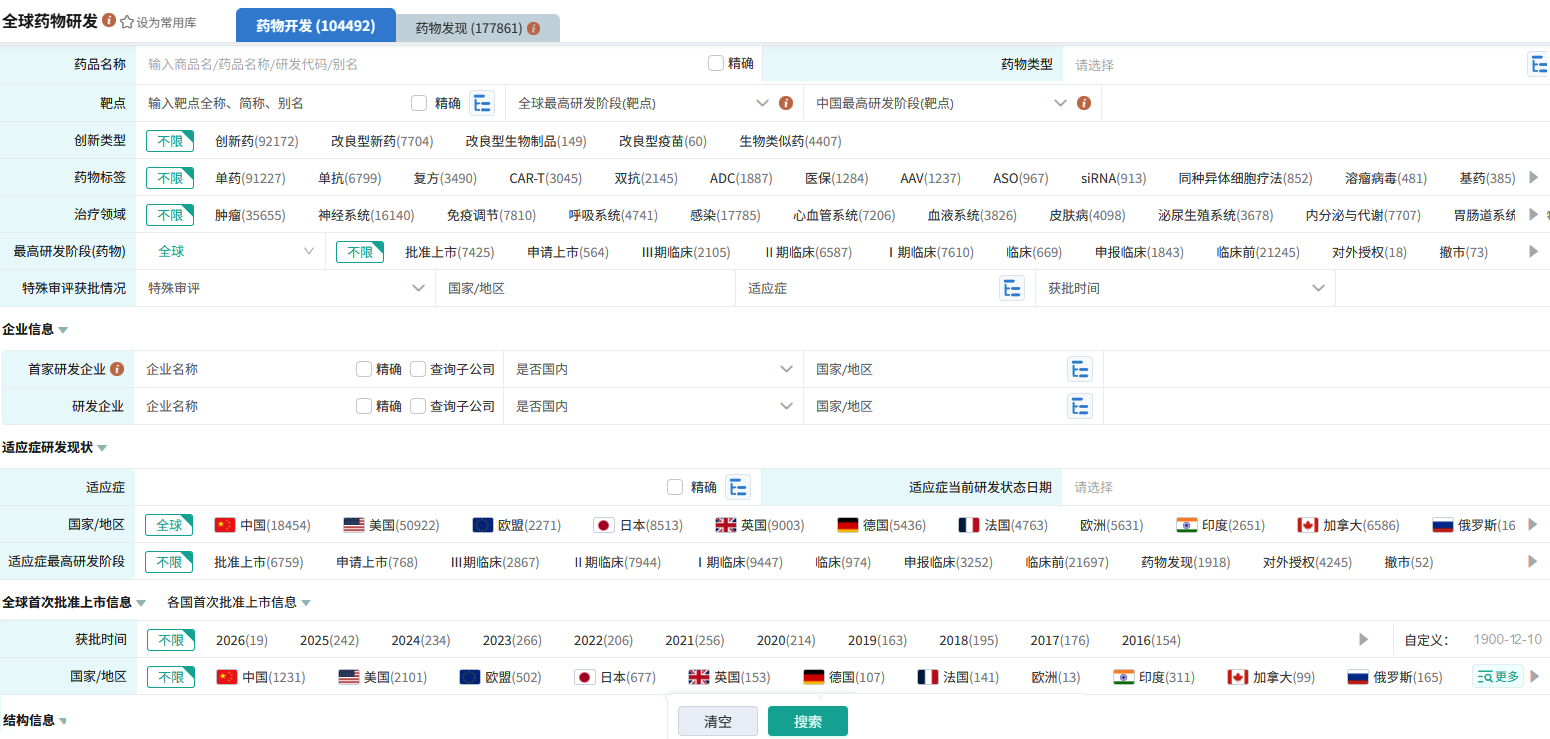Image resolution: width=1550 pixels, height=739 pixels.
Task: Collapse the 企业信息 section
Action: pos(63,330)
